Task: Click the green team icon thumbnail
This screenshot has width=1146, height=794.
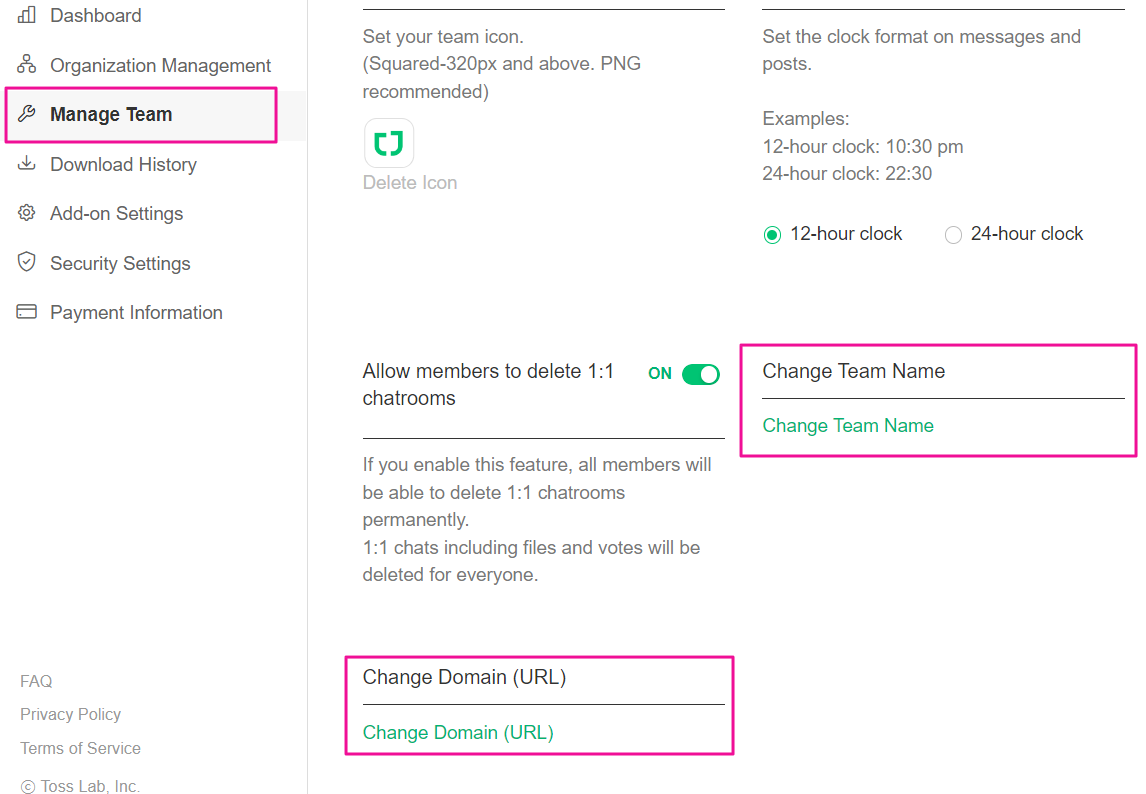Action: [388, 144]
